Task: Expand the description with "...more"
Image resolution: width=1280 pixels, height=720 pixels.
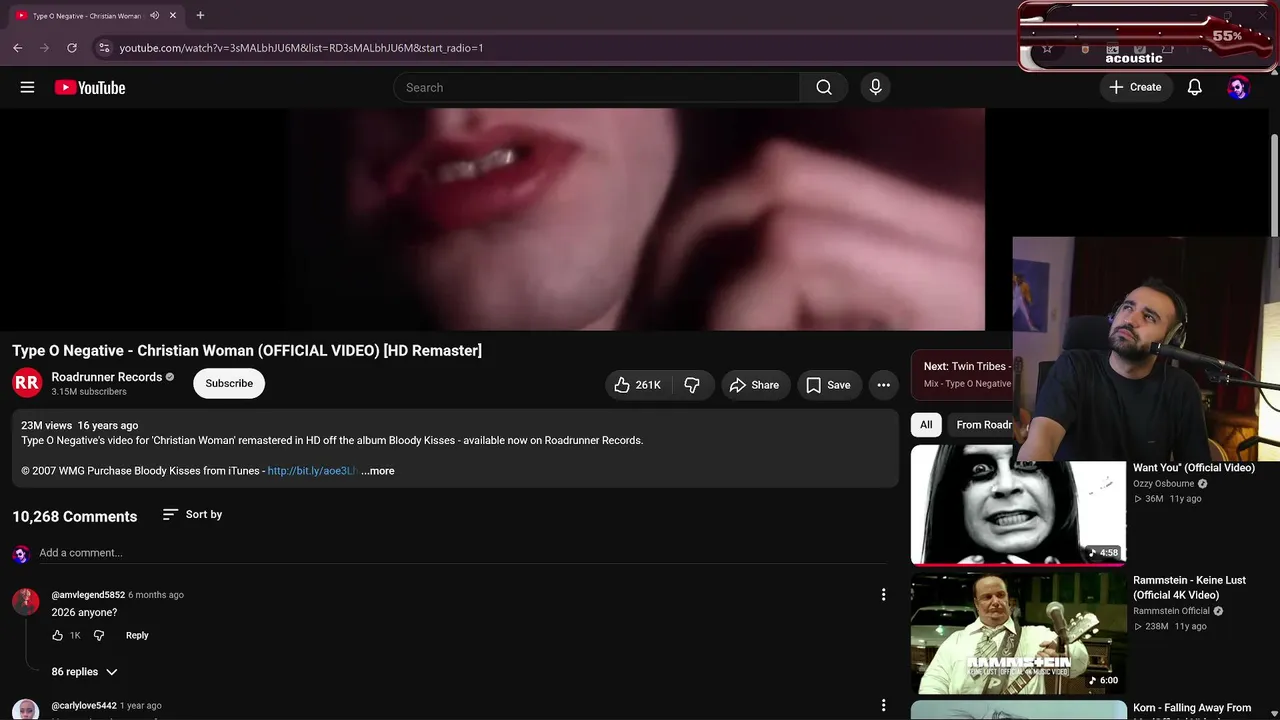Action: tap(378, 471)
